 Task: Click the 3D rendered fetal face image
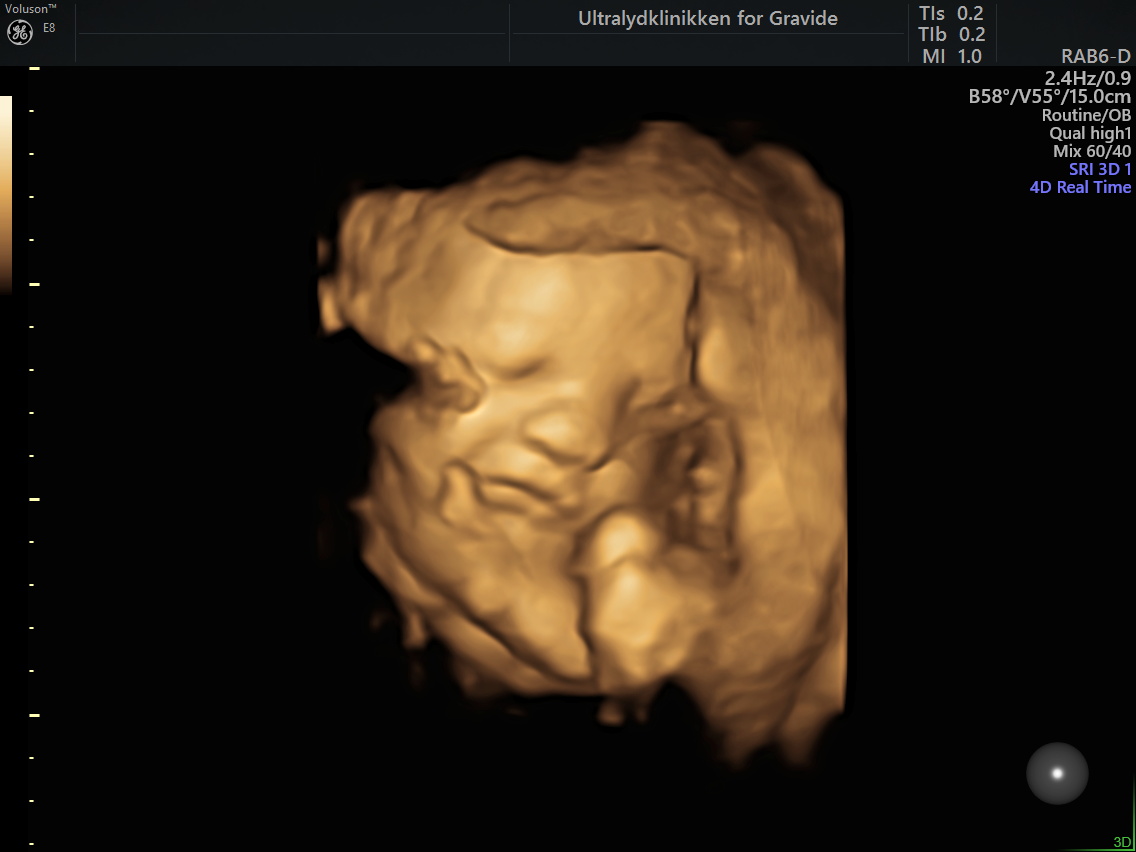click(582, 441)
